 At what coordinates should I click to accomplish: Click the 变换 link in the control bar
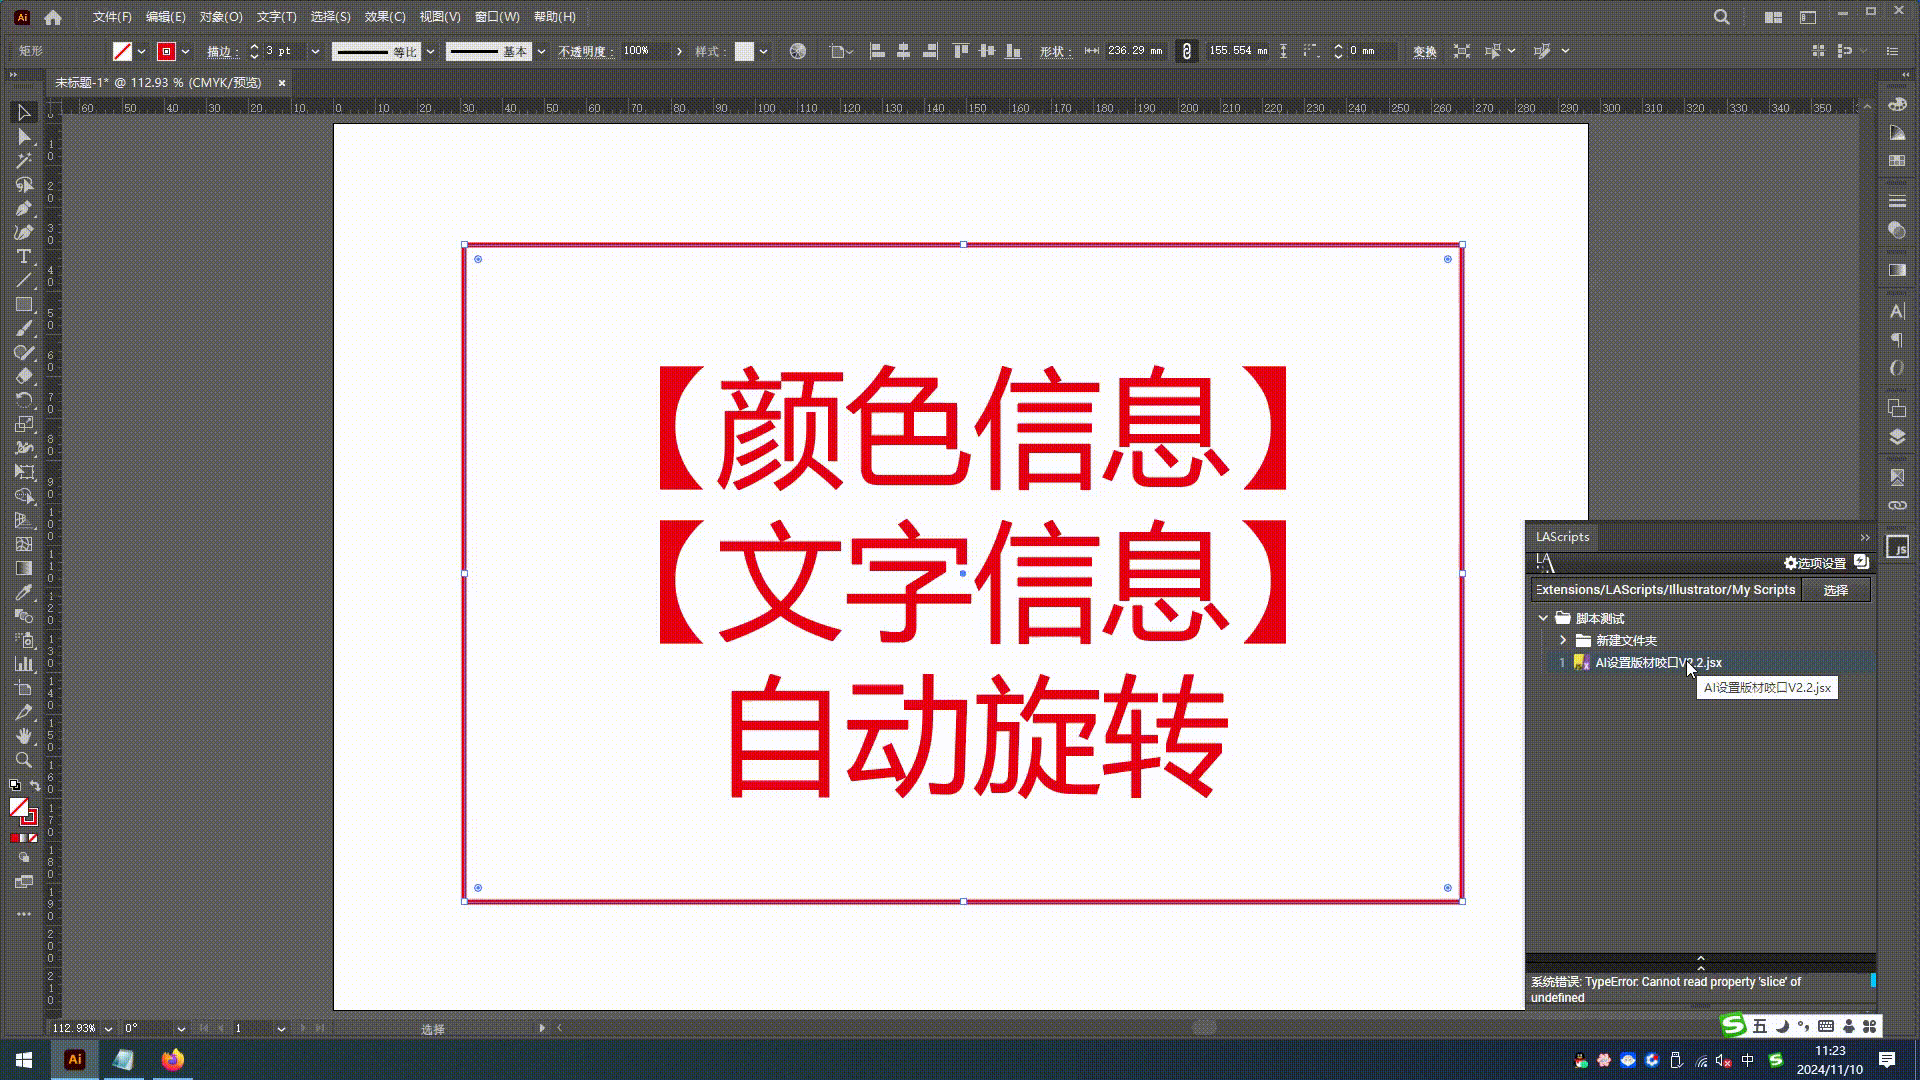click(x=1424, y=51)
